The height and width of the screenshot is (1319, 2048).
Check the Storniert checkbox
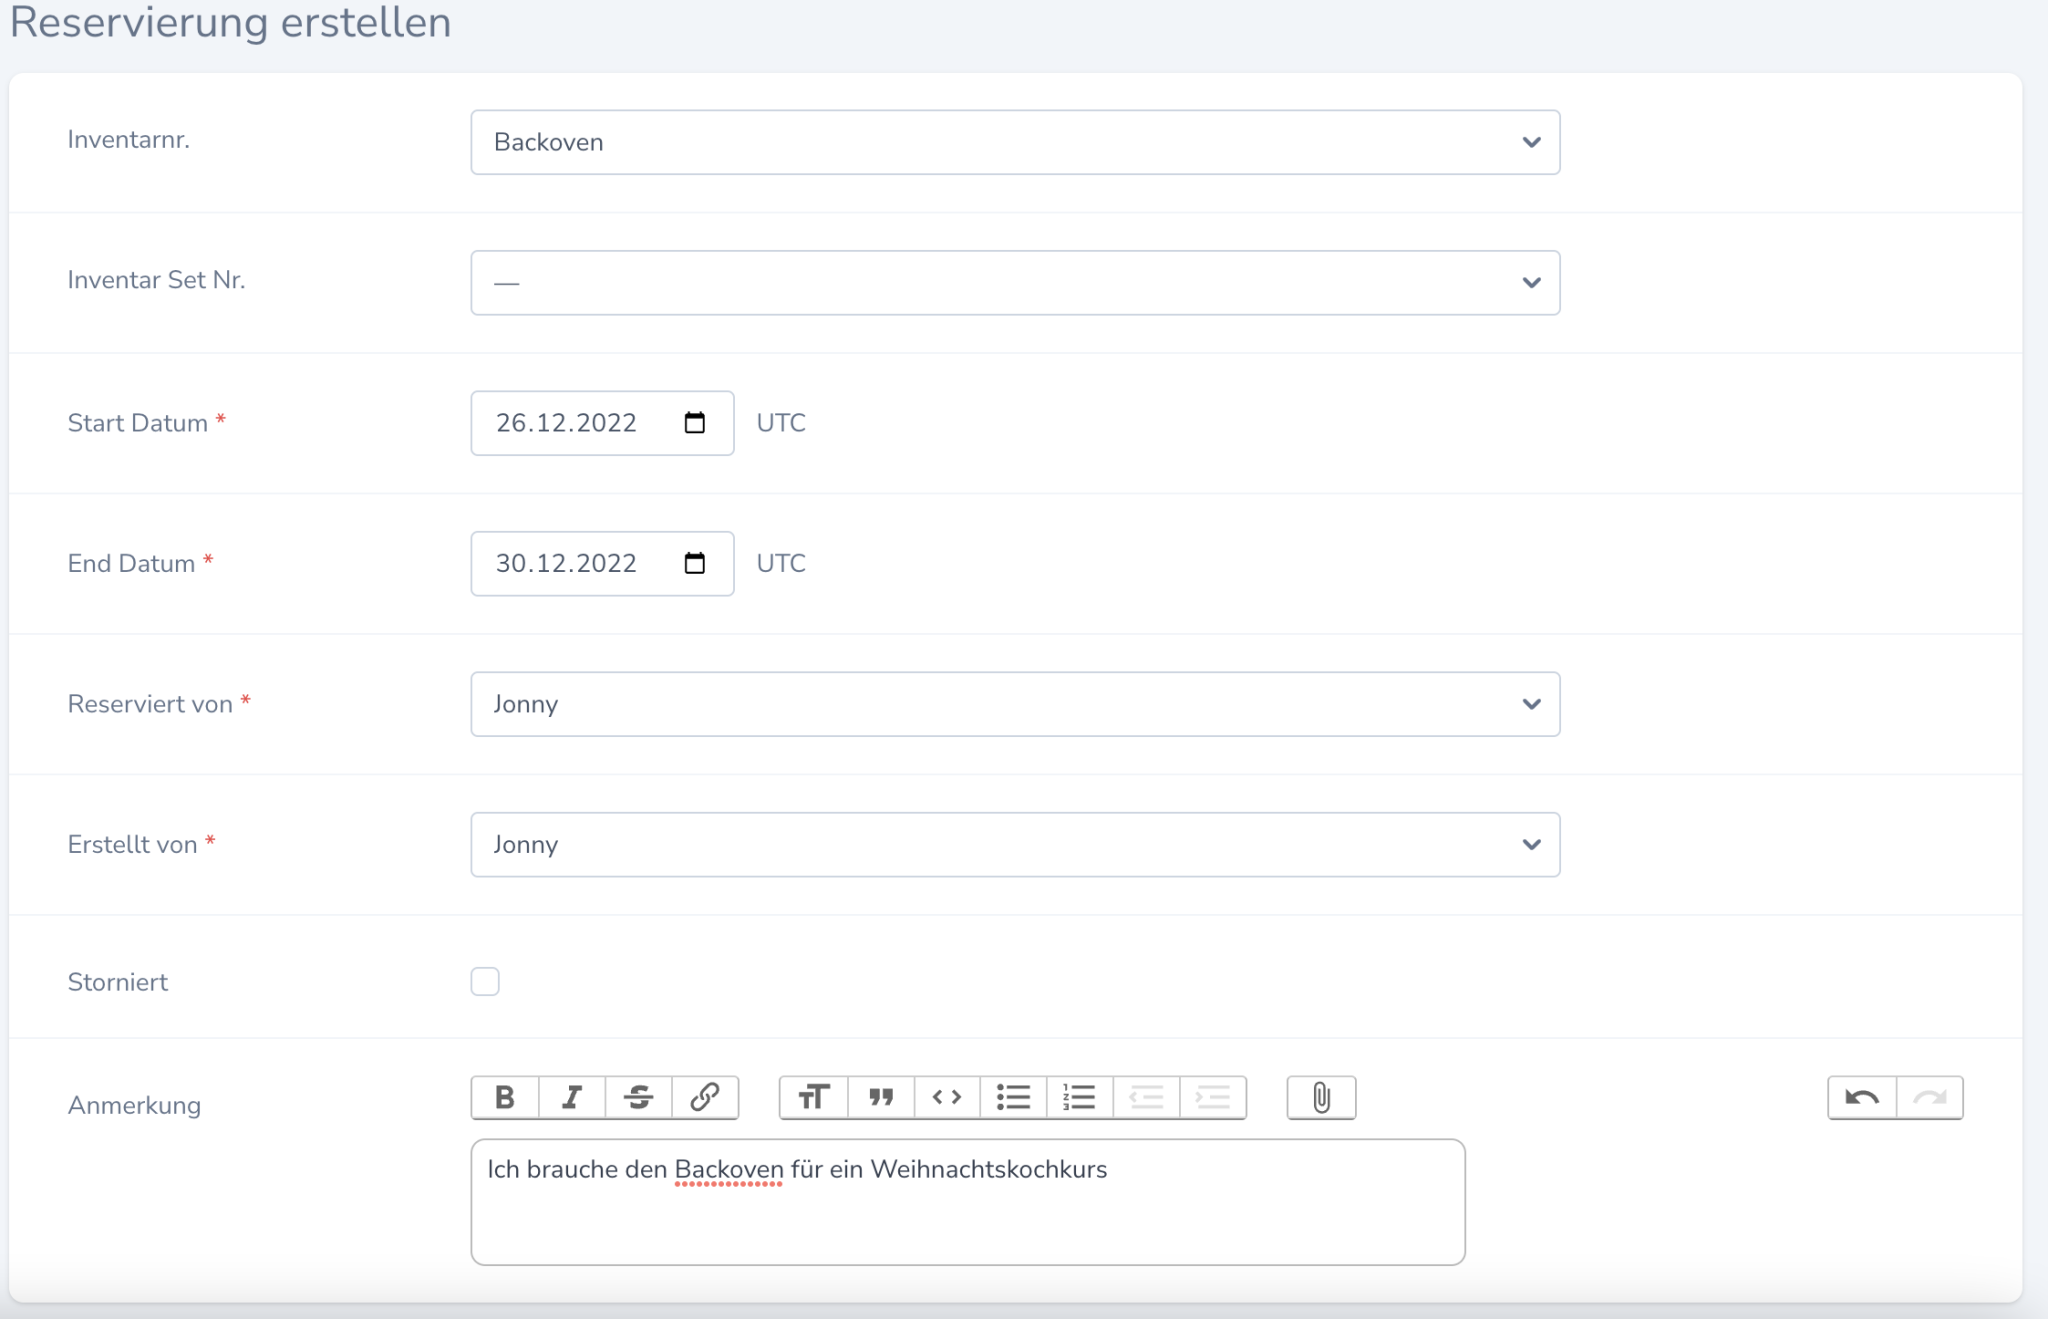485,981
